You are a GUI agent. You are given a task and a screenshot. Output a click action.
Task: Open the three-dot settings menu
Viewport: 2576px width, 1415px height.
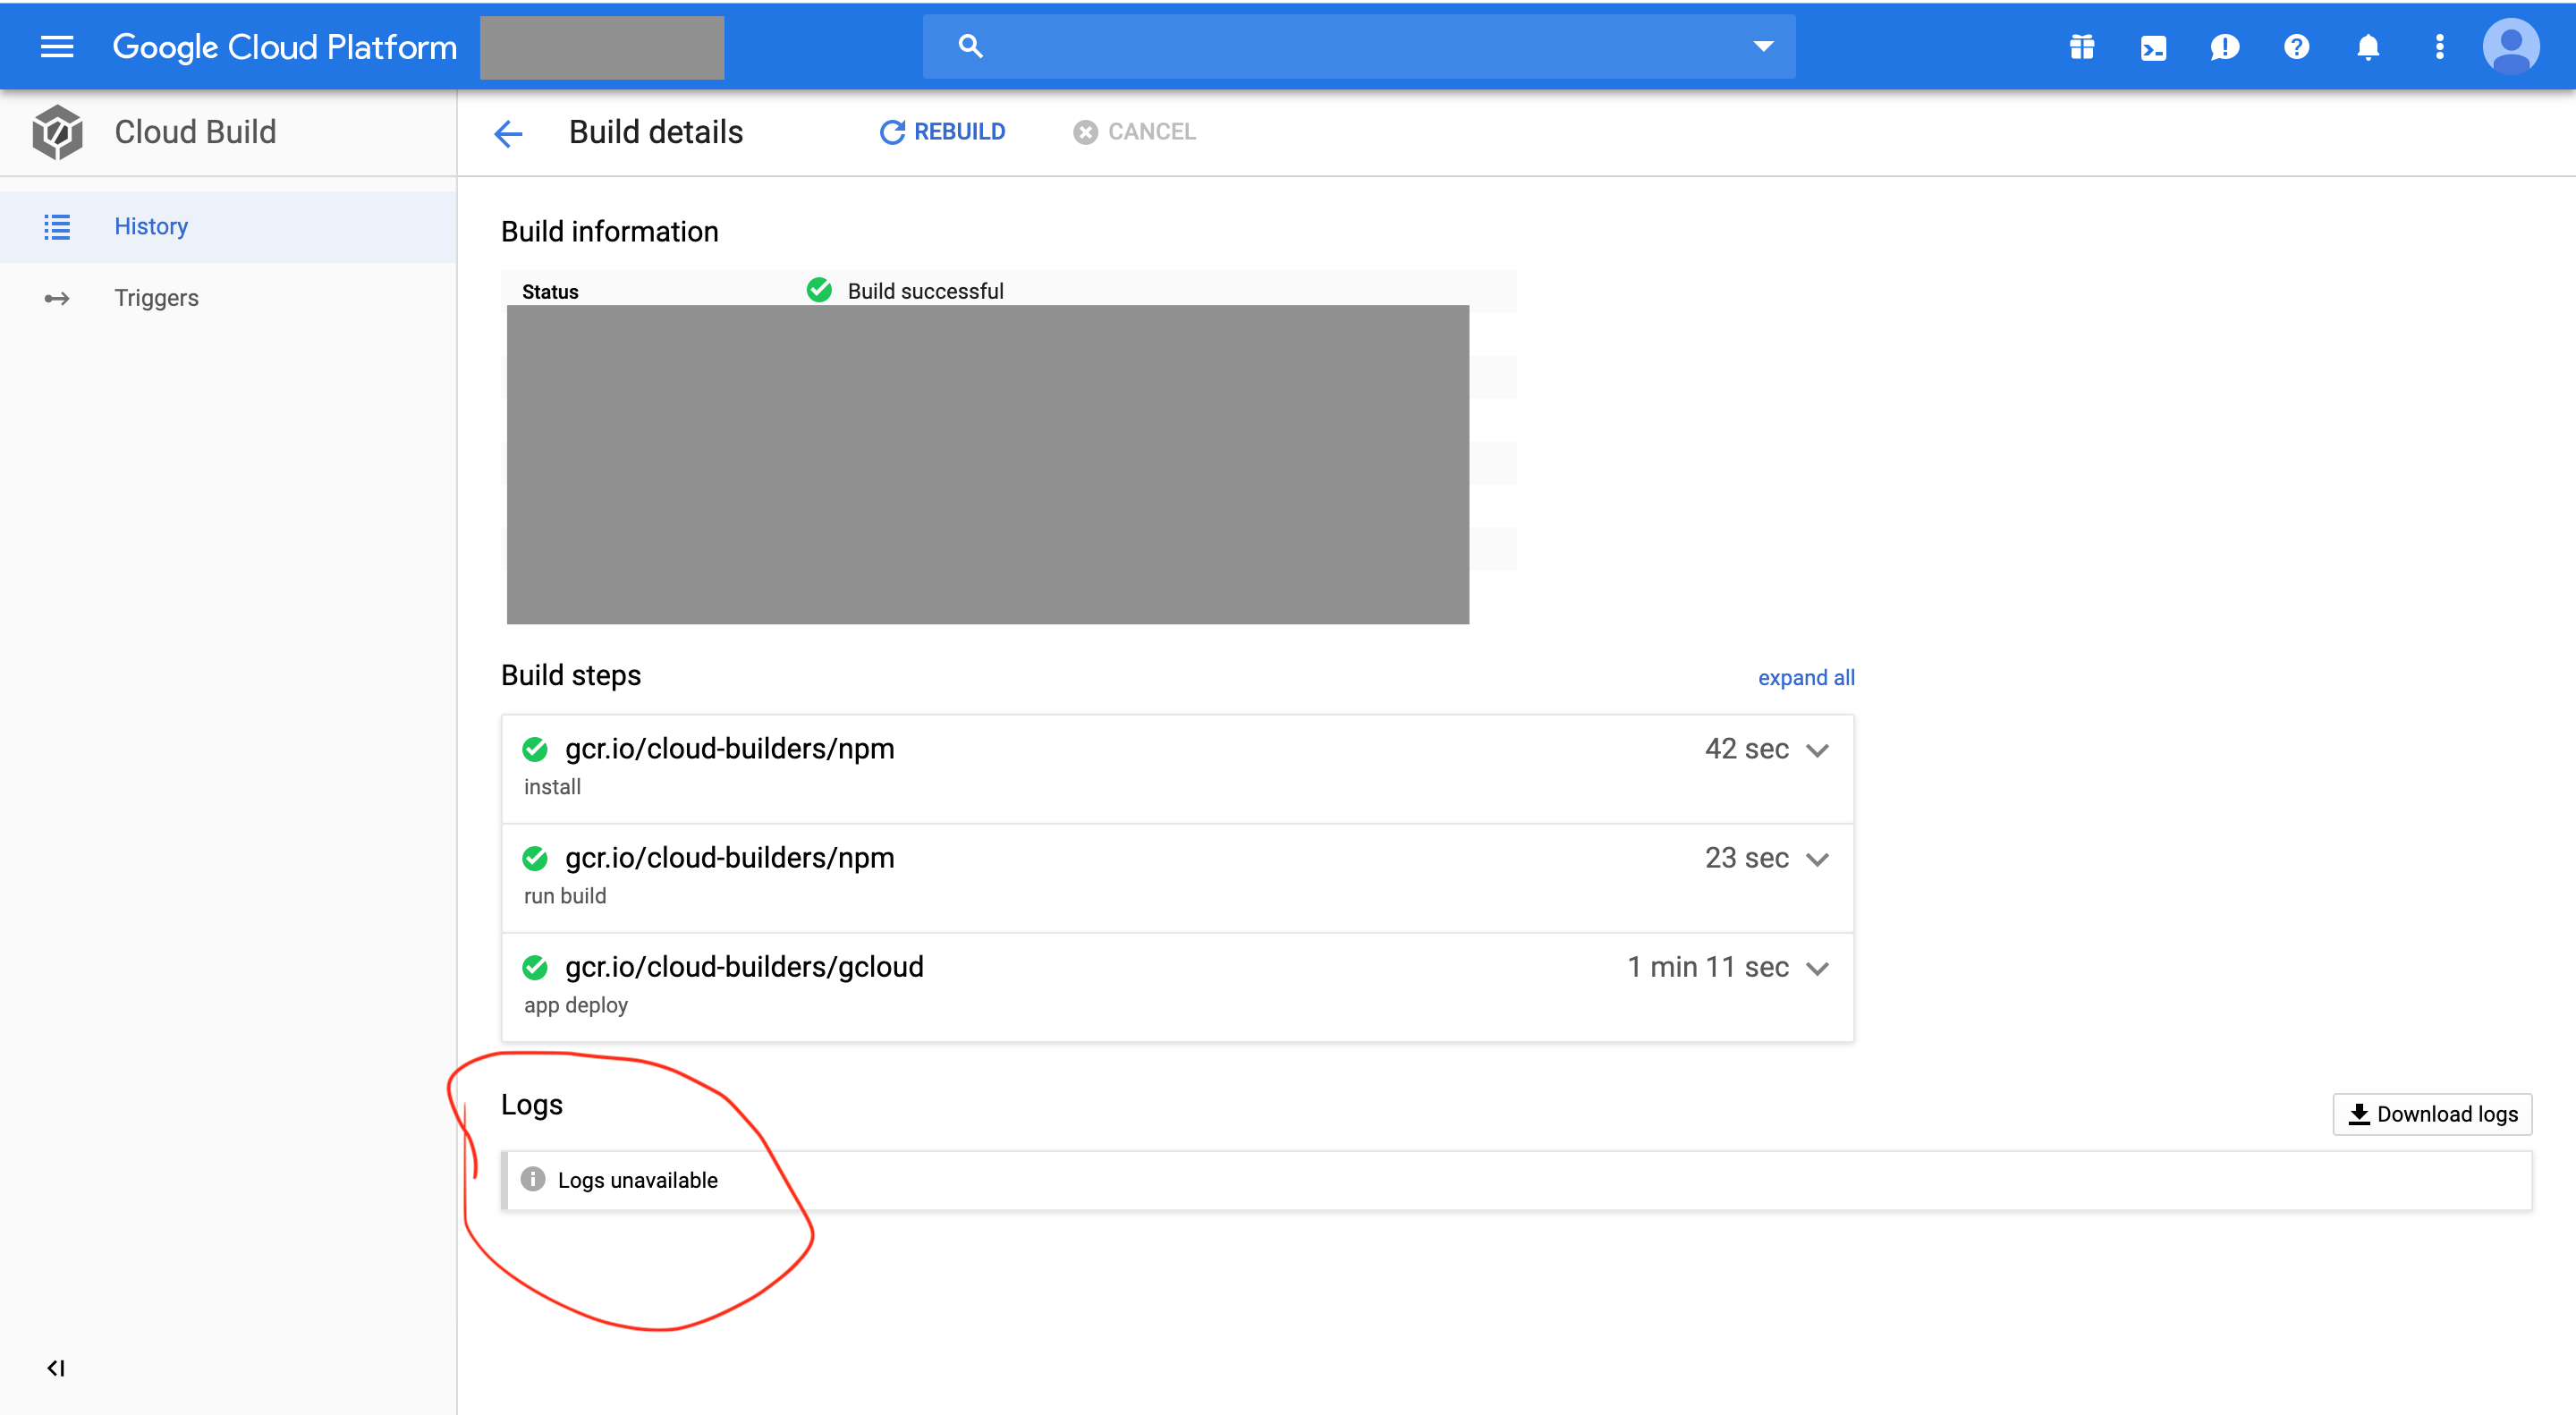click(2439, 47)
